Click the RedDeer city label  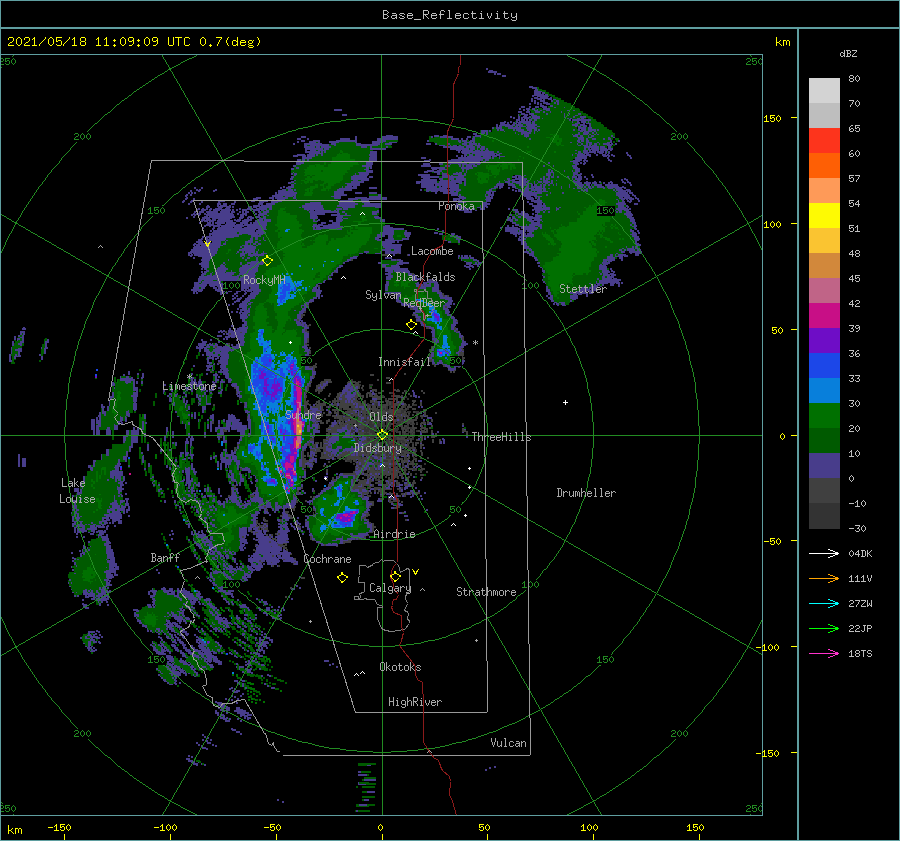tap(424, 303)
